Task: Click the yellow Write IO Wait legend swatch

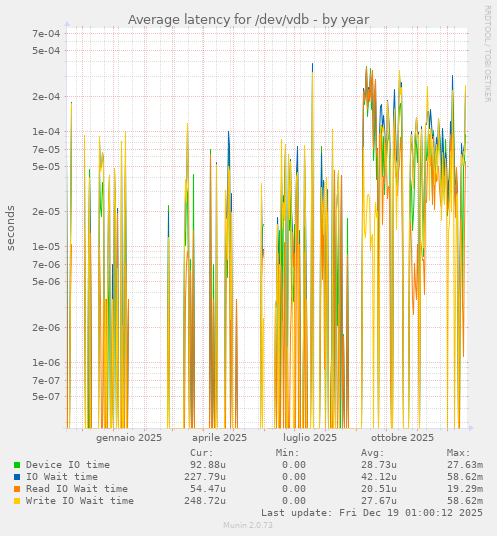Action: (x=17, y=501)
